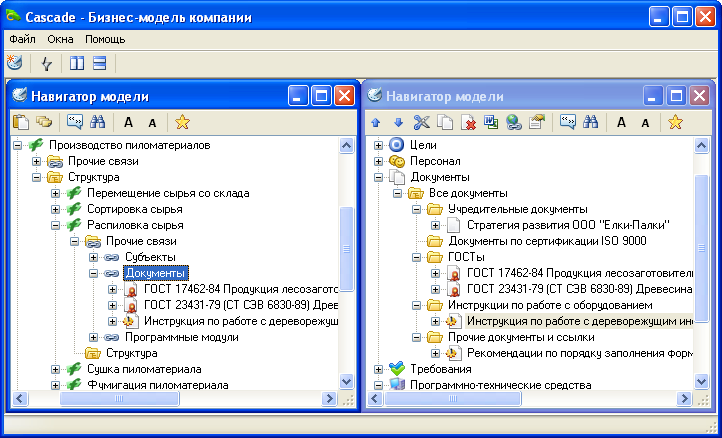The image size is (722, 438).
Task: Expand Сушка пиломатериала node
Action: coord(55,369)
